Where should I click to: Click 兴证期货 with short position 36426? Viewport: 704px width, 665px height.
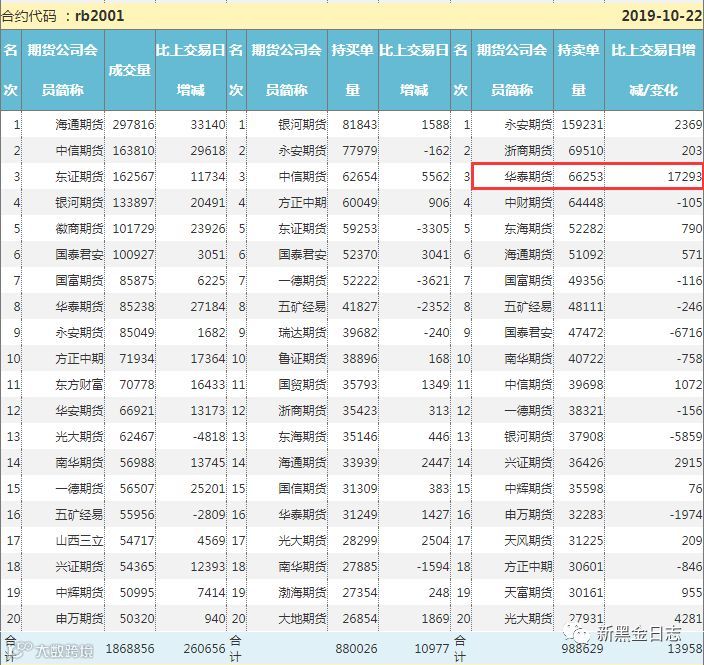(528, 462)
